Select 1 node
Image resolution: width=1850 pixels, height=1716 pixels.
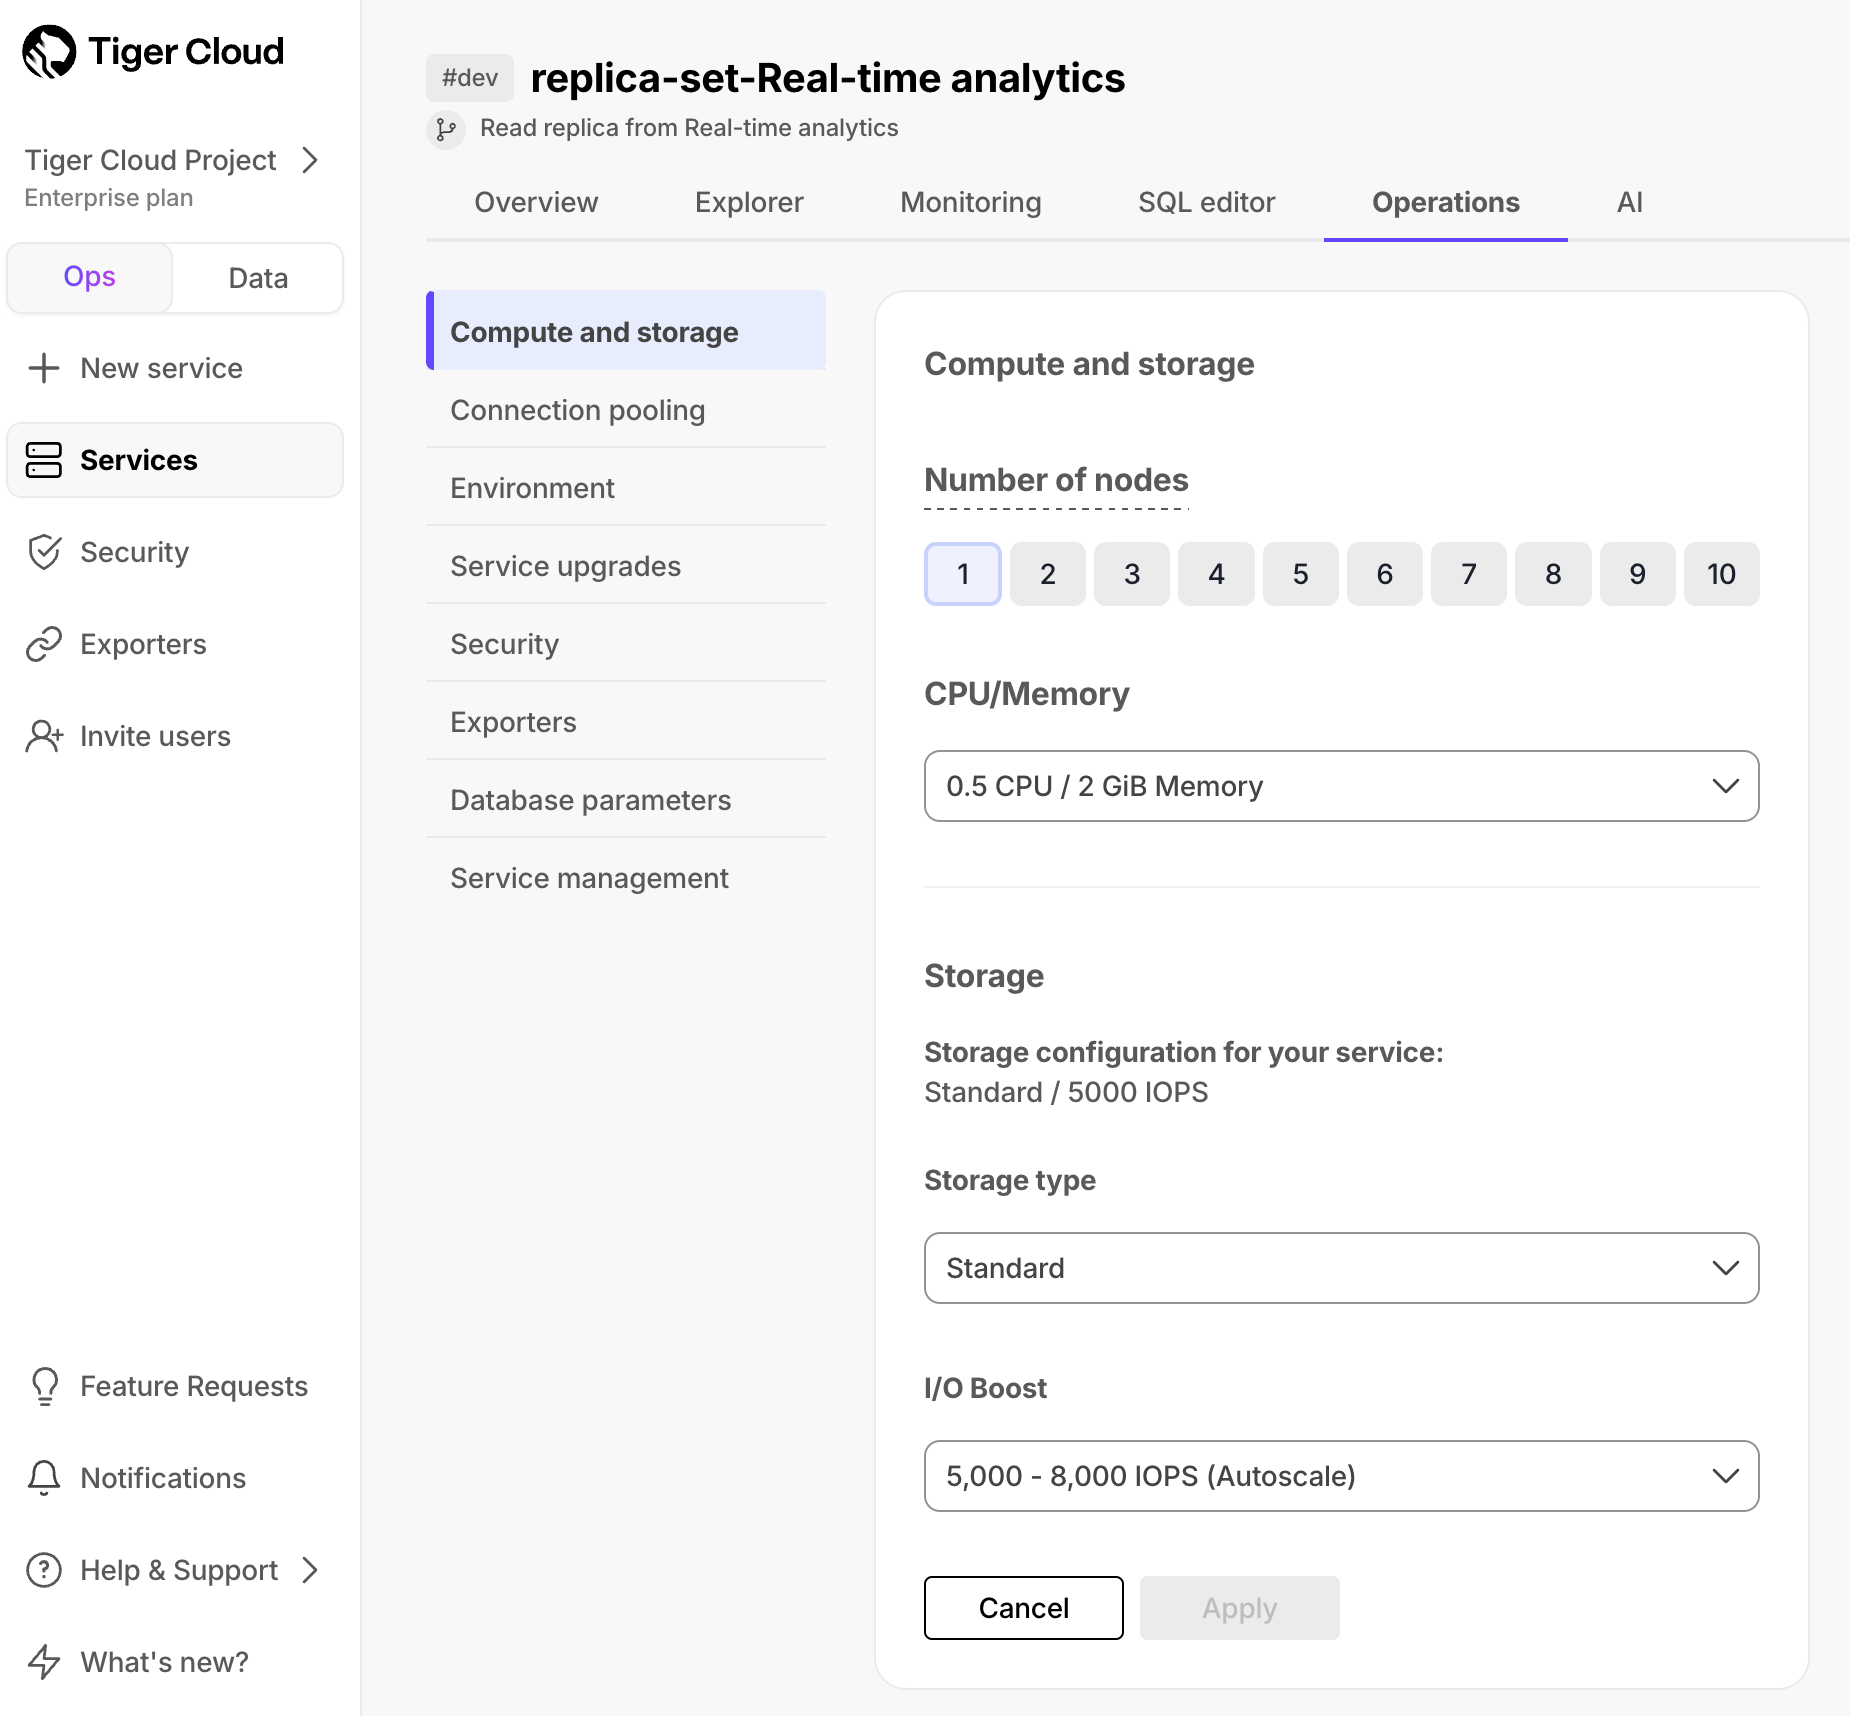pos(963,574)
